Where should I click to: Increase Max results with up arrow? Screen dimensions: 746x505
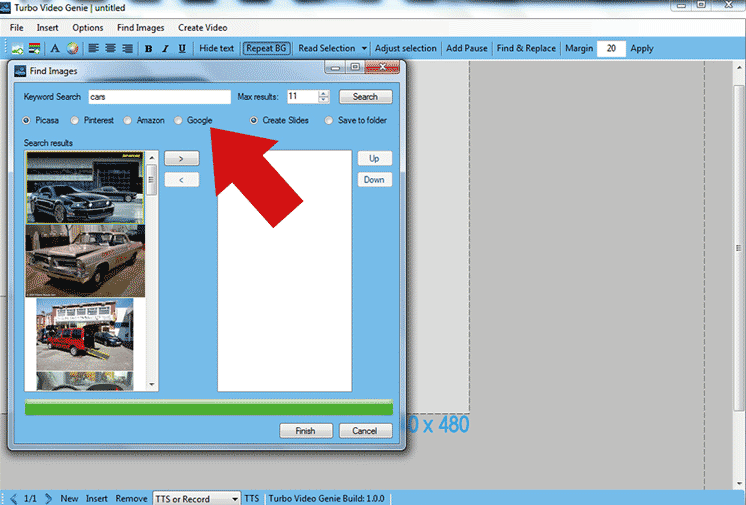pos(324,94)
